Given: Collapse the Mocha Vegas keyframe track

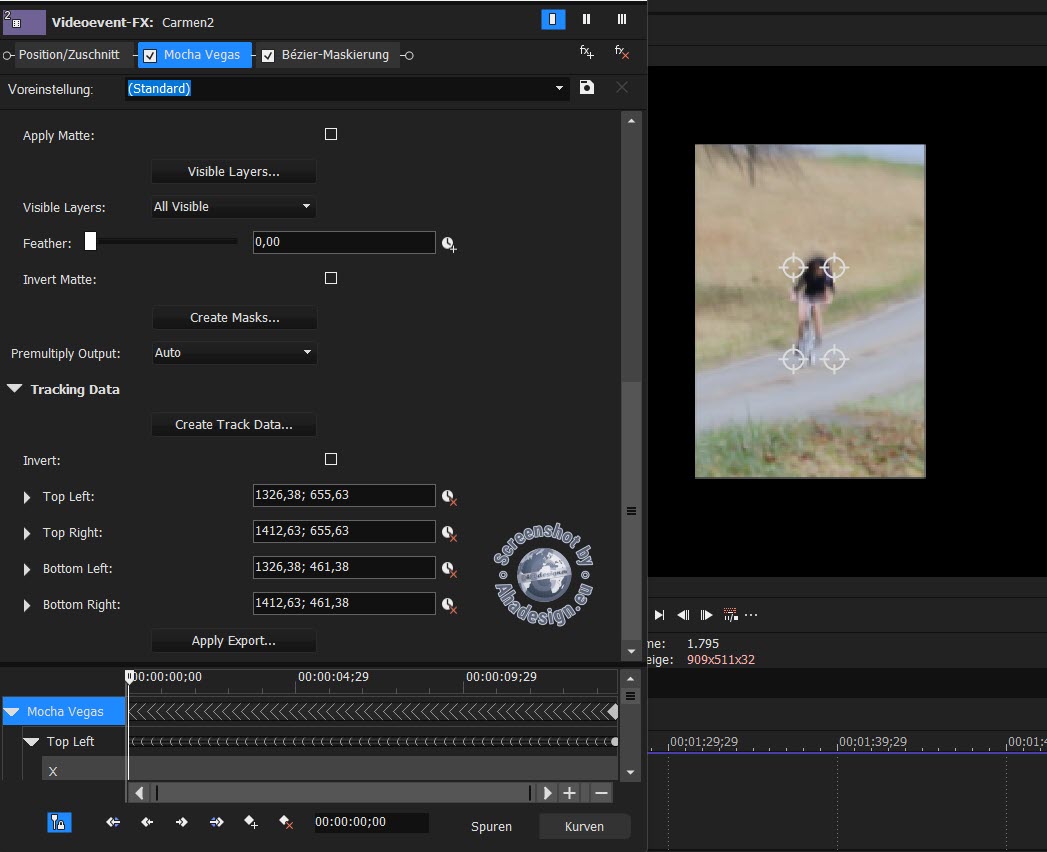Looking at the screenshot, I should tap(11, 712).
